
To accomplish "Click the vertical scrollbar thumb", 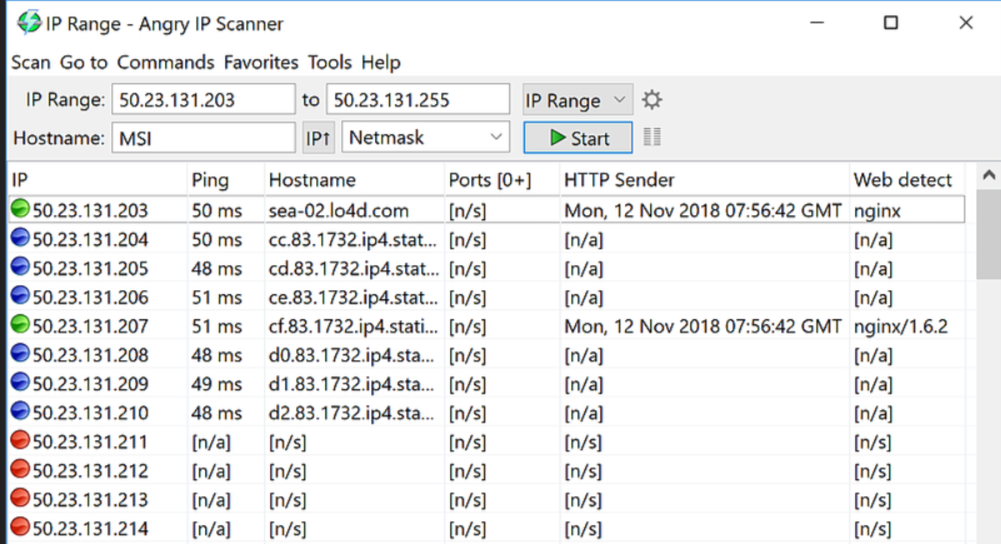I will tap(989, 234).
